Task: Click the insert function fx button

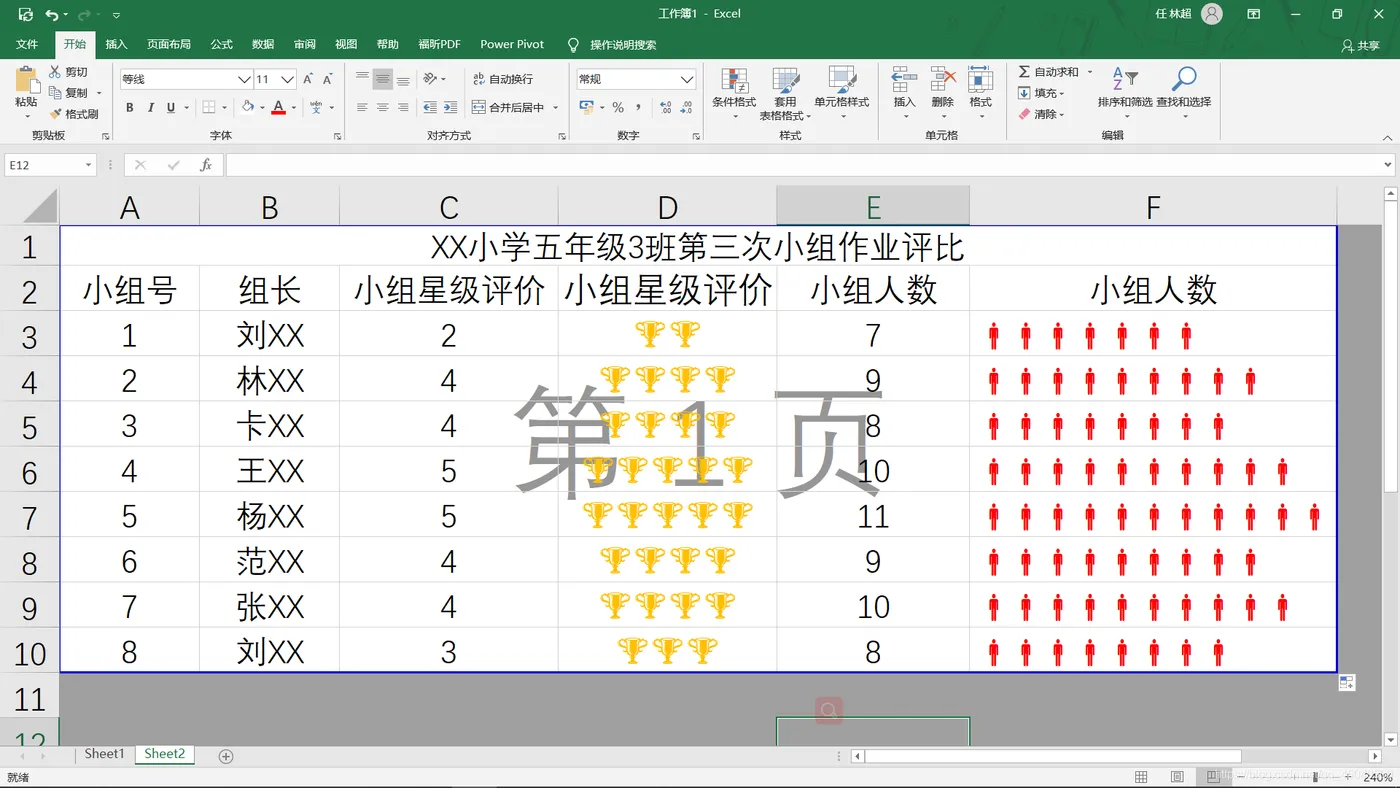Action: [x=206, y=165]
